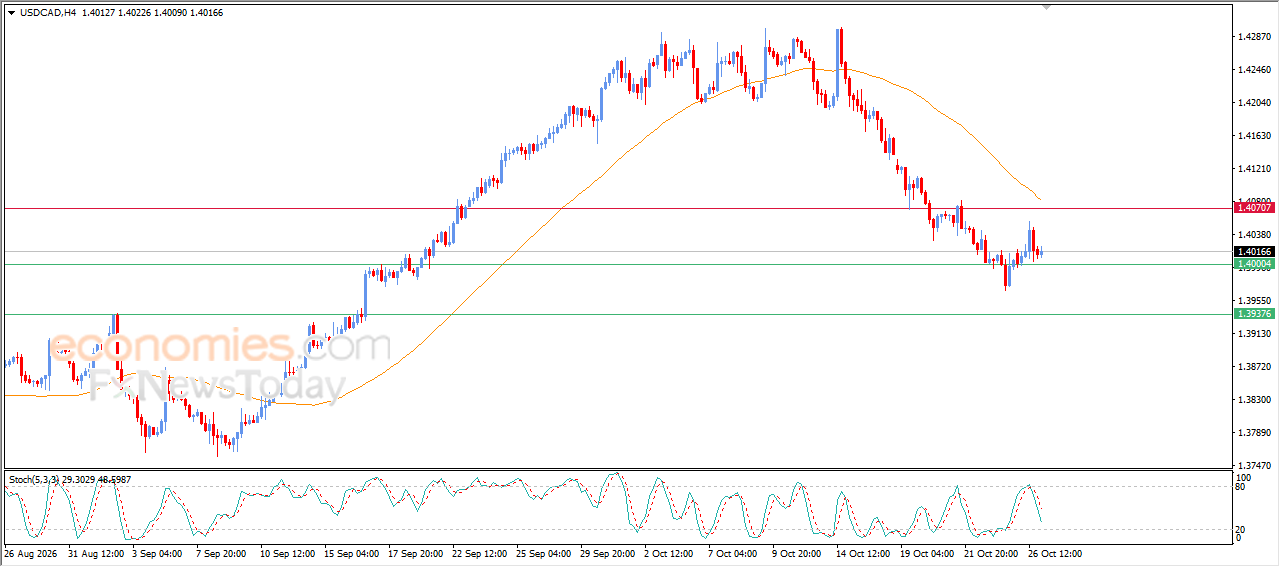Click the 1.41210 price axis value
Viewport: 1280px width, 567px height.
tap(1254, 169)
